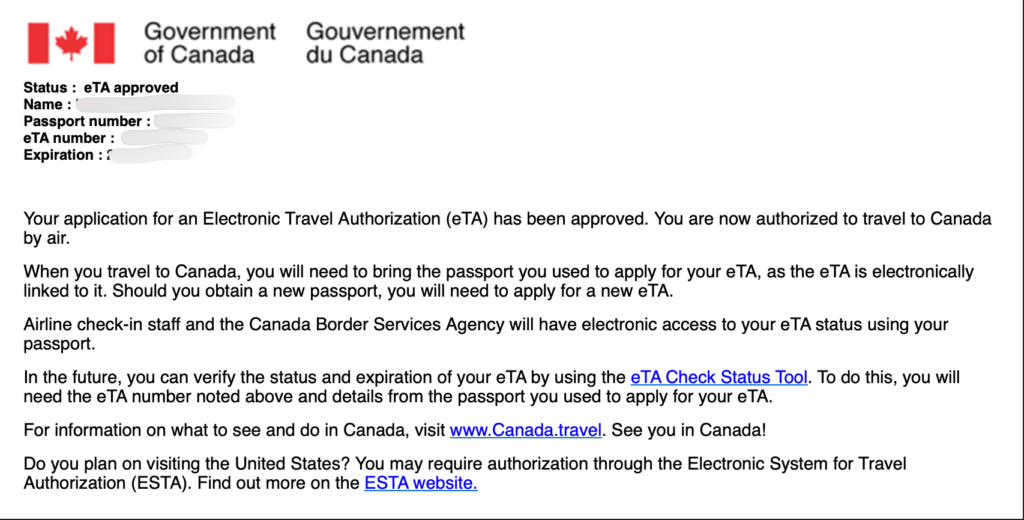1024x520 pixels.
Task: Click the "eTA number :" field label
Action: pyautogui.click(x=69, y=138)
